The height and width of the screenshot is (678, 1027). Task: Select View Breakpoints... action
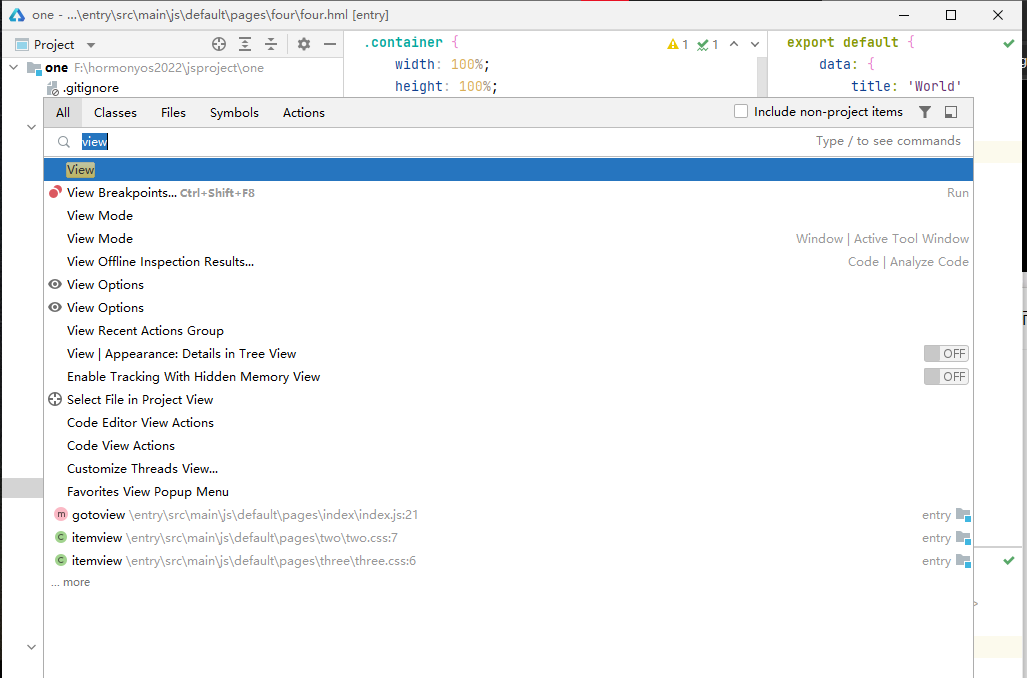click(x=508, y=193)
